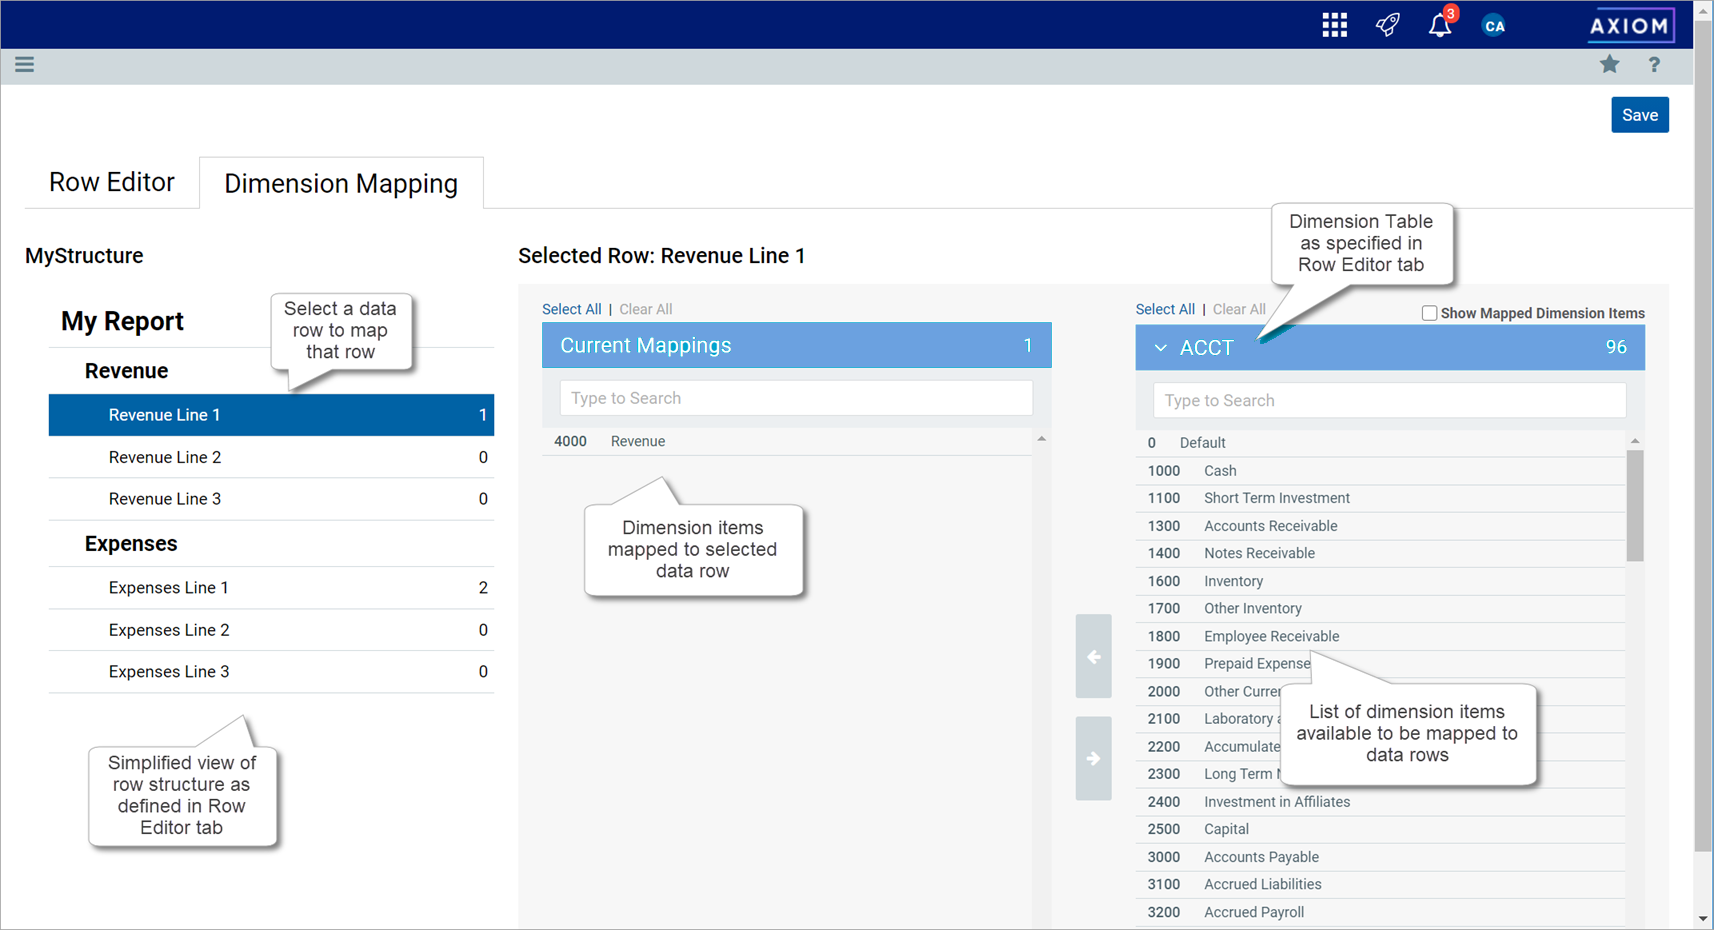Click the favorites star icon

(x=1609, y=65)
